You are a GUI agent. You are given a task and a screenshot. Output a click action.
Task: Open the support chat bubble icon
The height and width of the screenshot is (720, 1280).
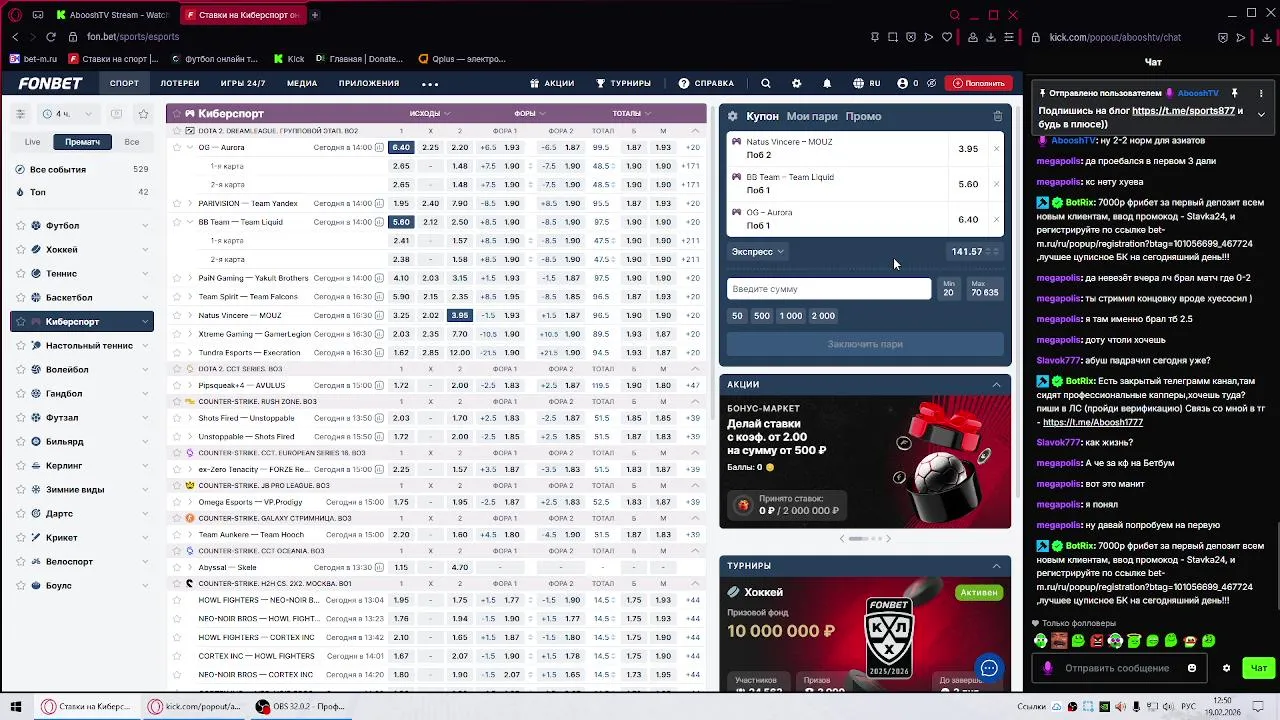point(989,668)
